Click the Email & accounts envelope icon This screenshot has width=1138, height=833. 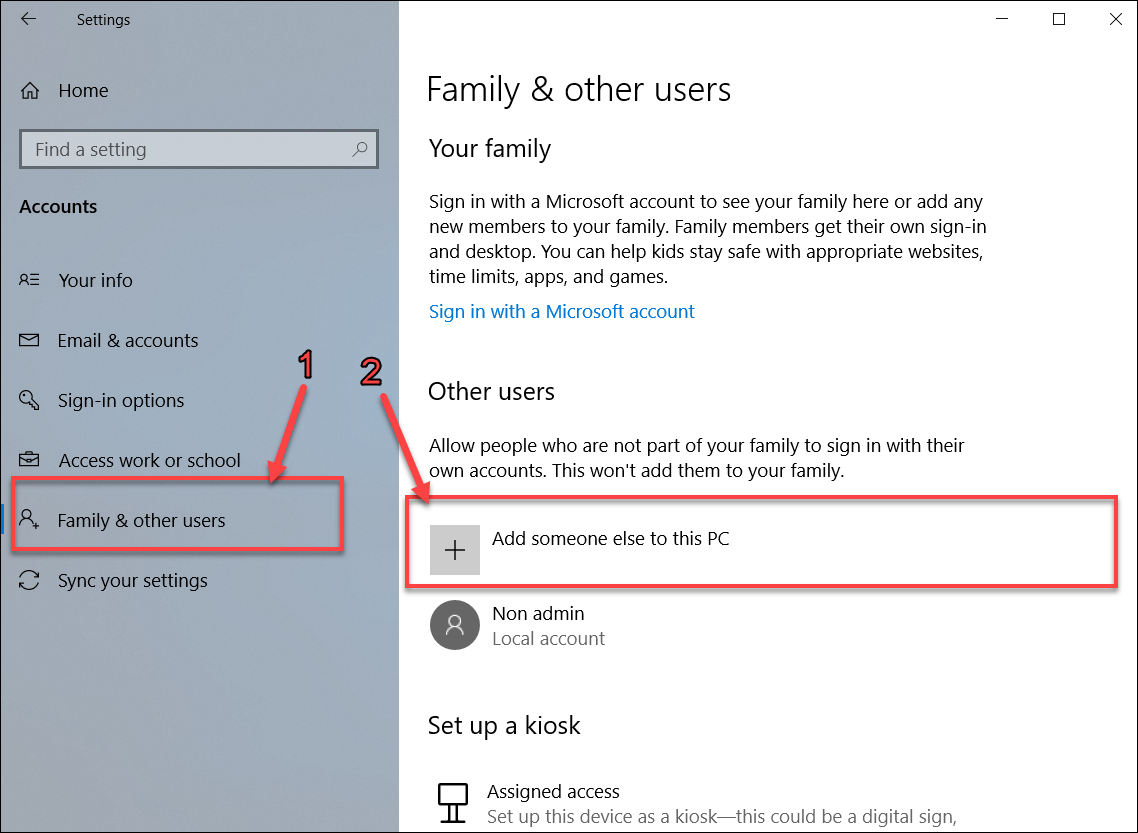pos(30,340)
